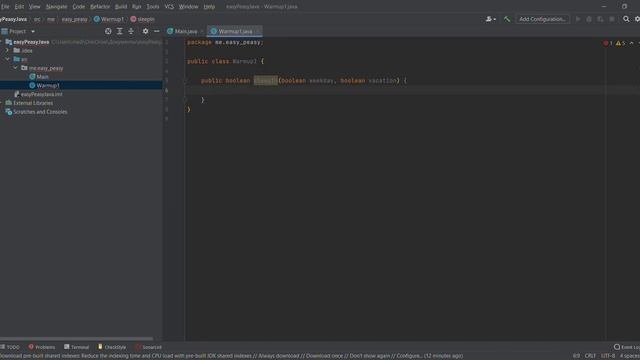This screenshot has height=360, width=640.
Task: Click the Run play icon
Action: (578, 19)
